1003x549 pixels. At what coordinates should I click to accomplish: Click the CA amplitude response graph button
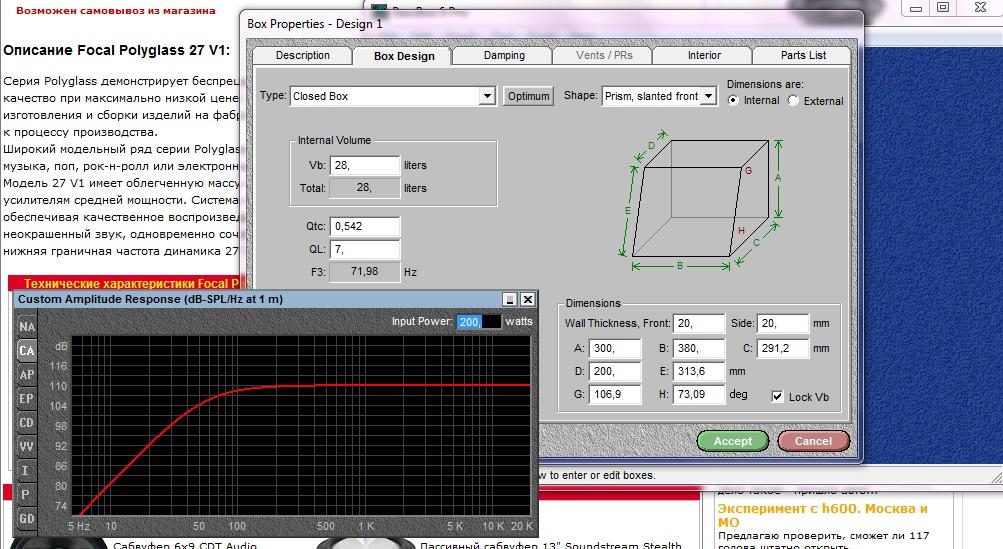(x=27, y=351)
